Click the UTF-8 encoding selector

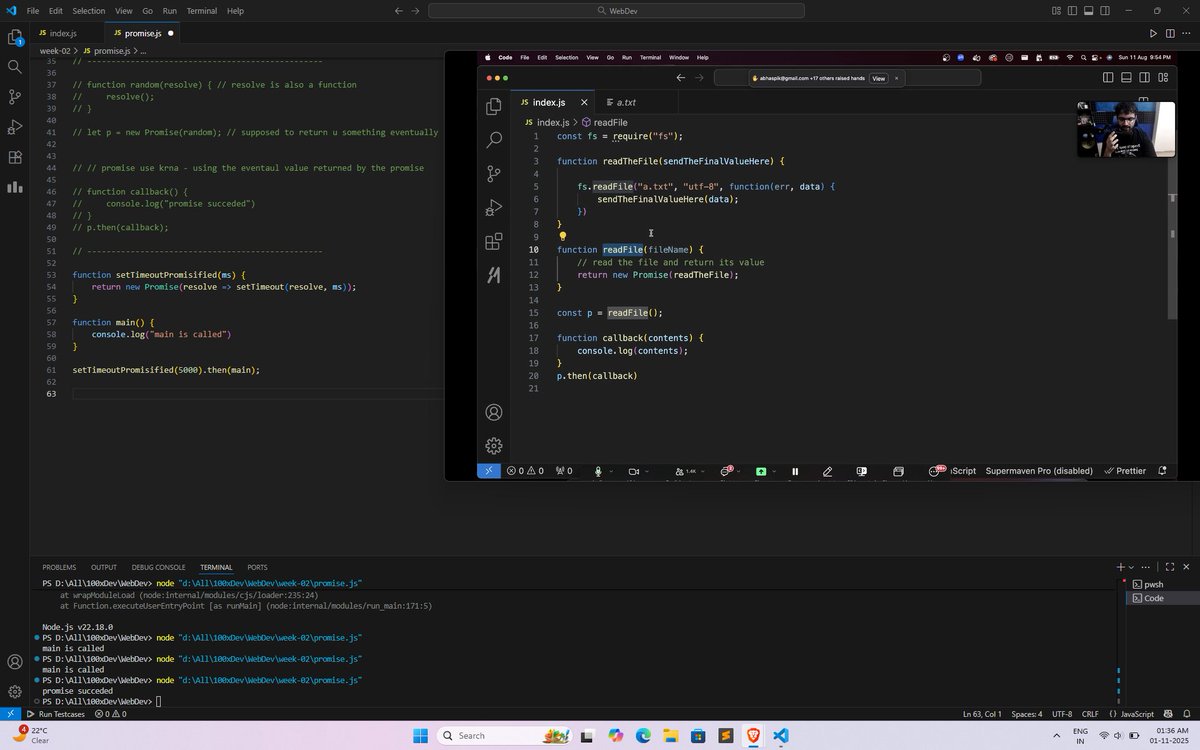pyautogui.click(x=1061, y=714)
